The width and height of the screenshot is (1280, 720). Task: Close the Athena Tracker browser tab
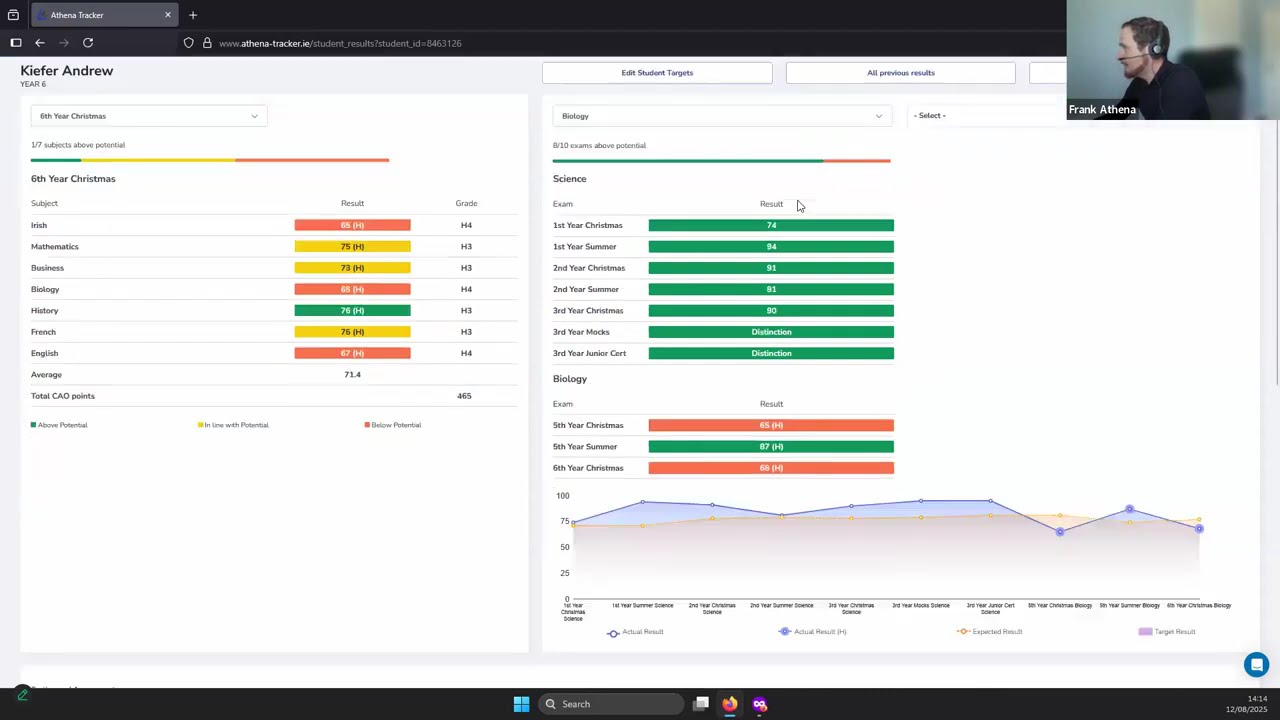click(x=168, y=15)
